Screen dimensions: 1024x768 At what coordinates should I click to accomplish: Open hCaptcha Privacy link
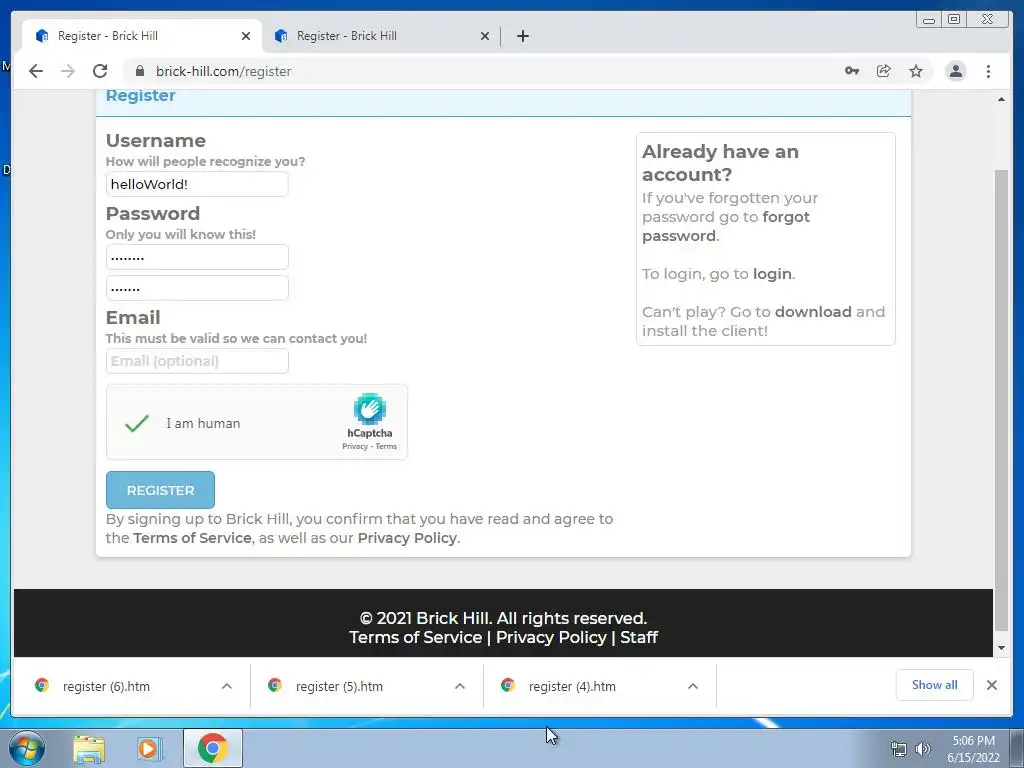tap(355, 447)
